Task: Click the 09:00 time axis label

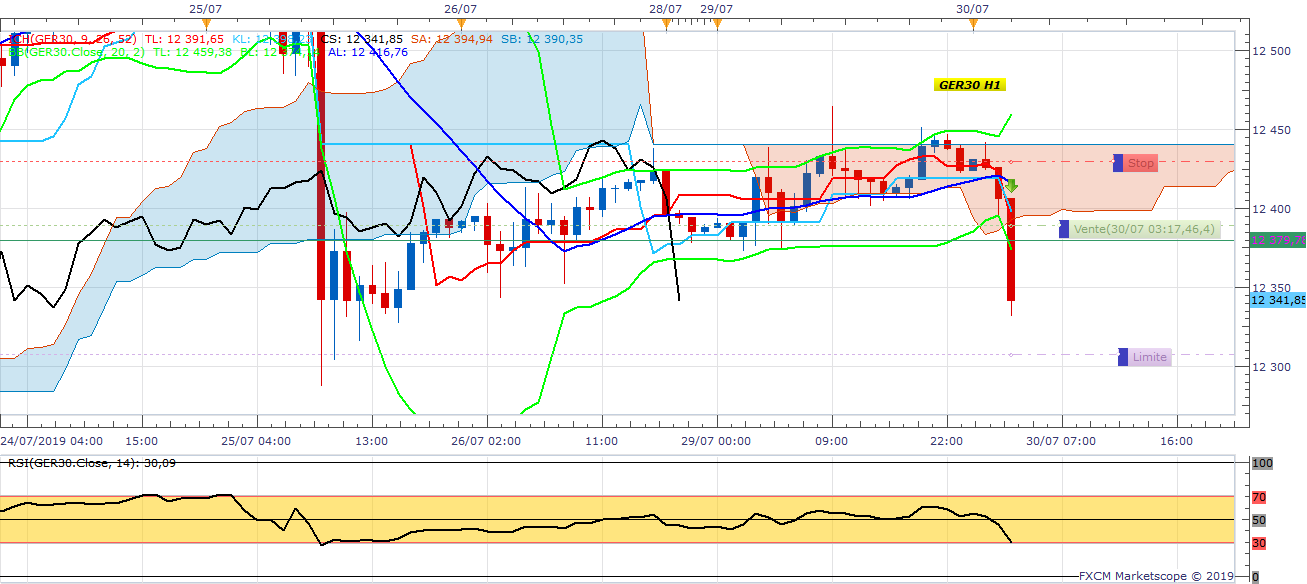Action: pos(831,441)
